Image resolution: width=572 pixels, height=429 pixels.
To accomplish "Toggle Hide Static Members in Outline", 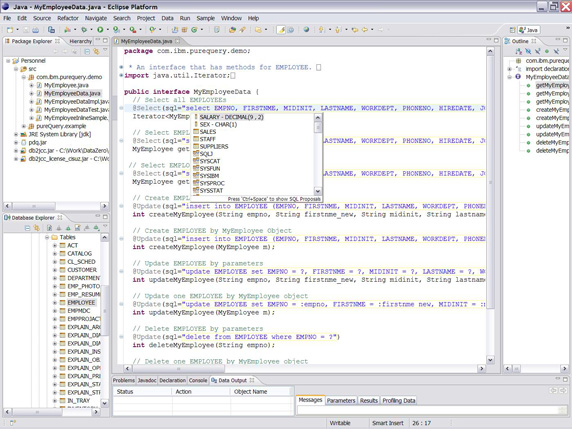I will [537, 51].
